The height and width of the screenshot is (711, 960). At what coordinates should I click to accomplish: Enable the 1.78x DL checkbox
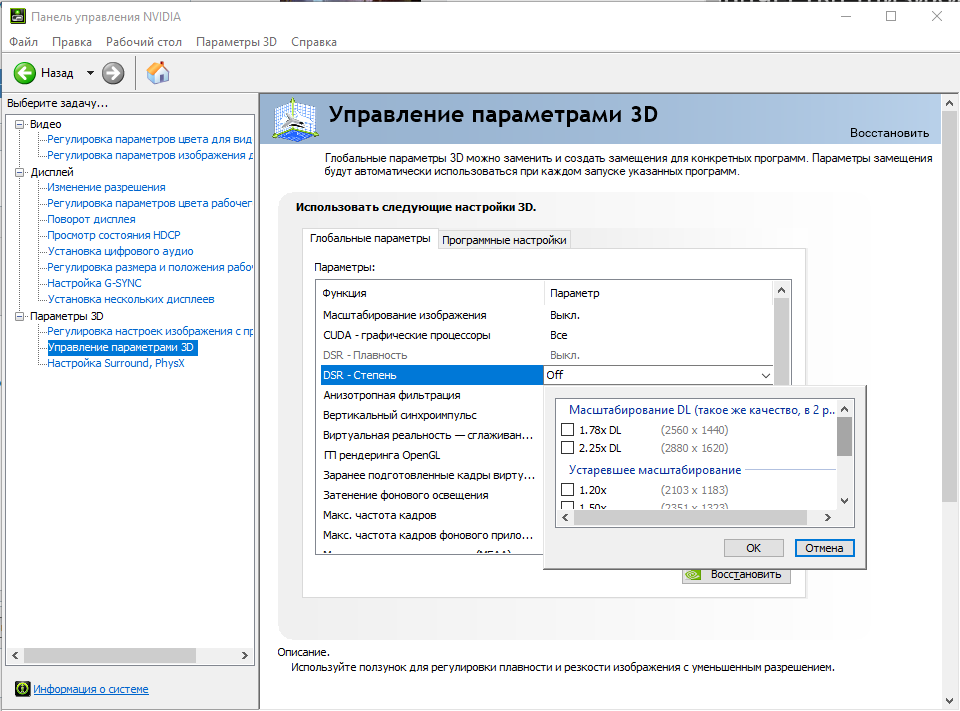(568, 430)
